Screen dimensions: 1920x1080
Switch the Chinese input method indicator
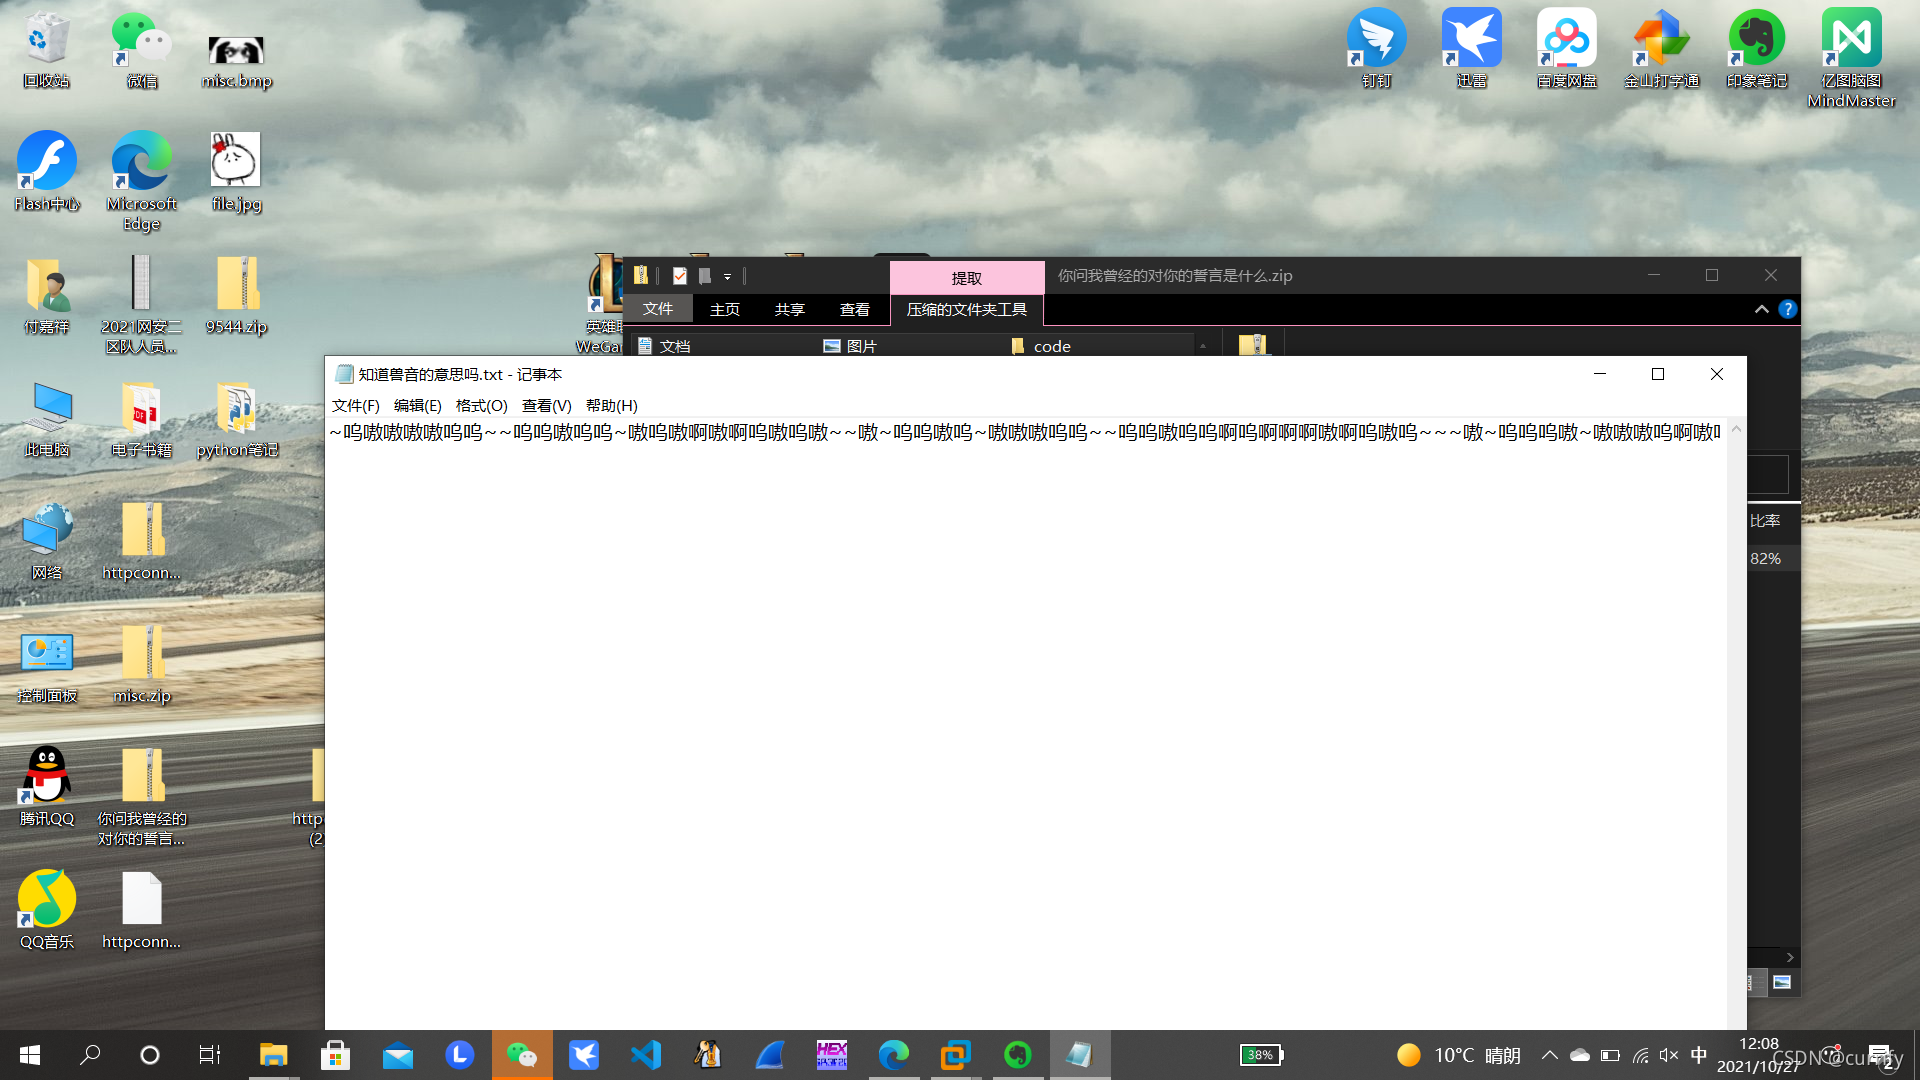tap(1698, 1055)
